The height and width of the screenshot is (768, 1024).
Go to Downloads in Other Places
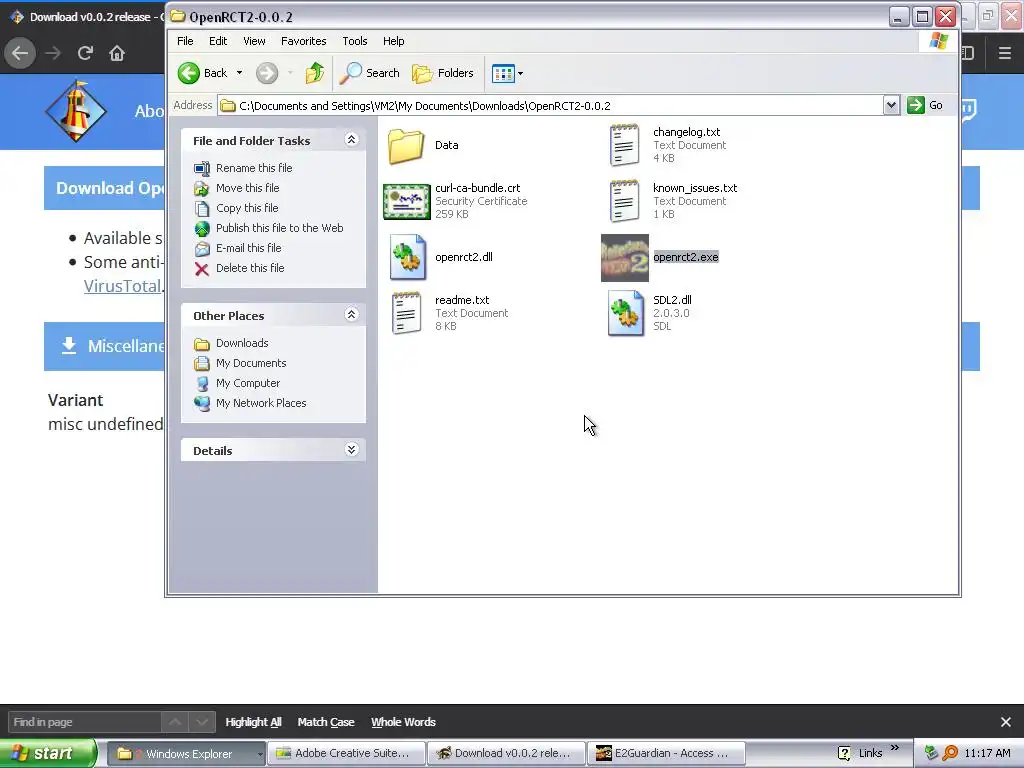pos(242,344)
